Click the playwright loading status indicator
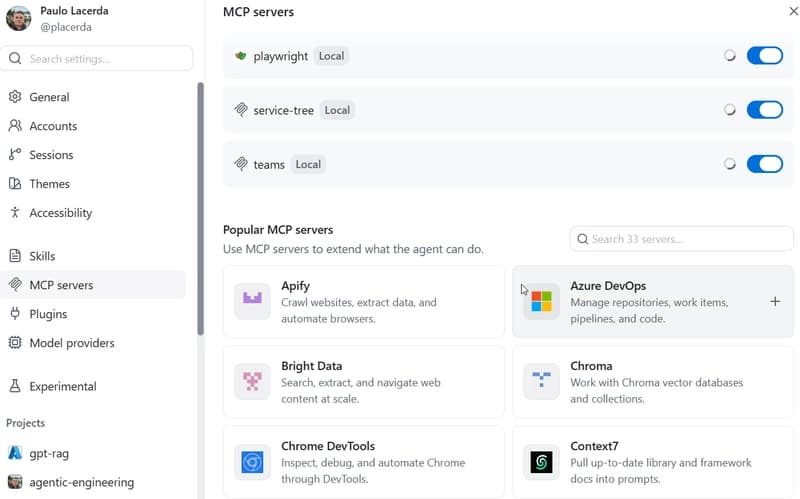Image resolution: width=800 pixels, height=499 pixels. tap(730, 56)
